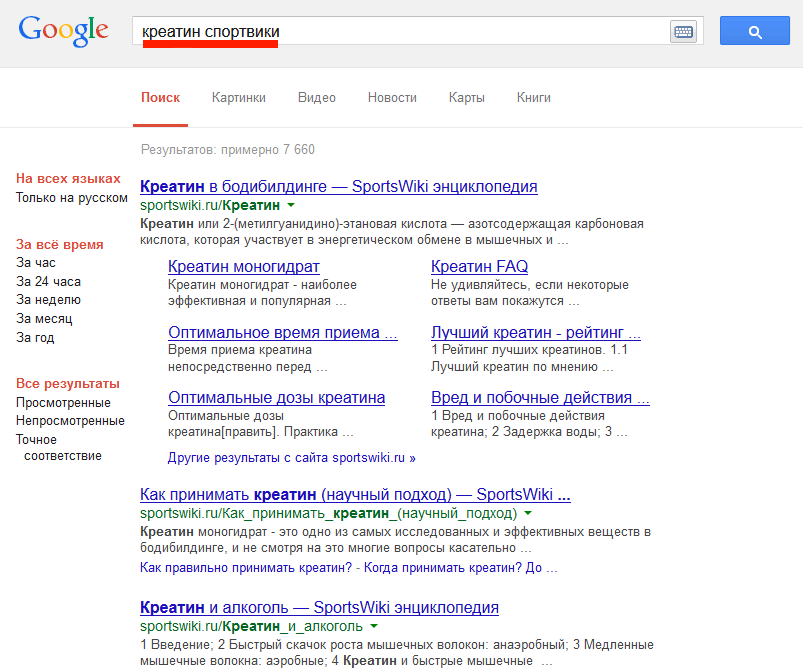This screenshot has height=672, width=803.
Task: Choose the За неделю time filter
Action: [49, 300]
